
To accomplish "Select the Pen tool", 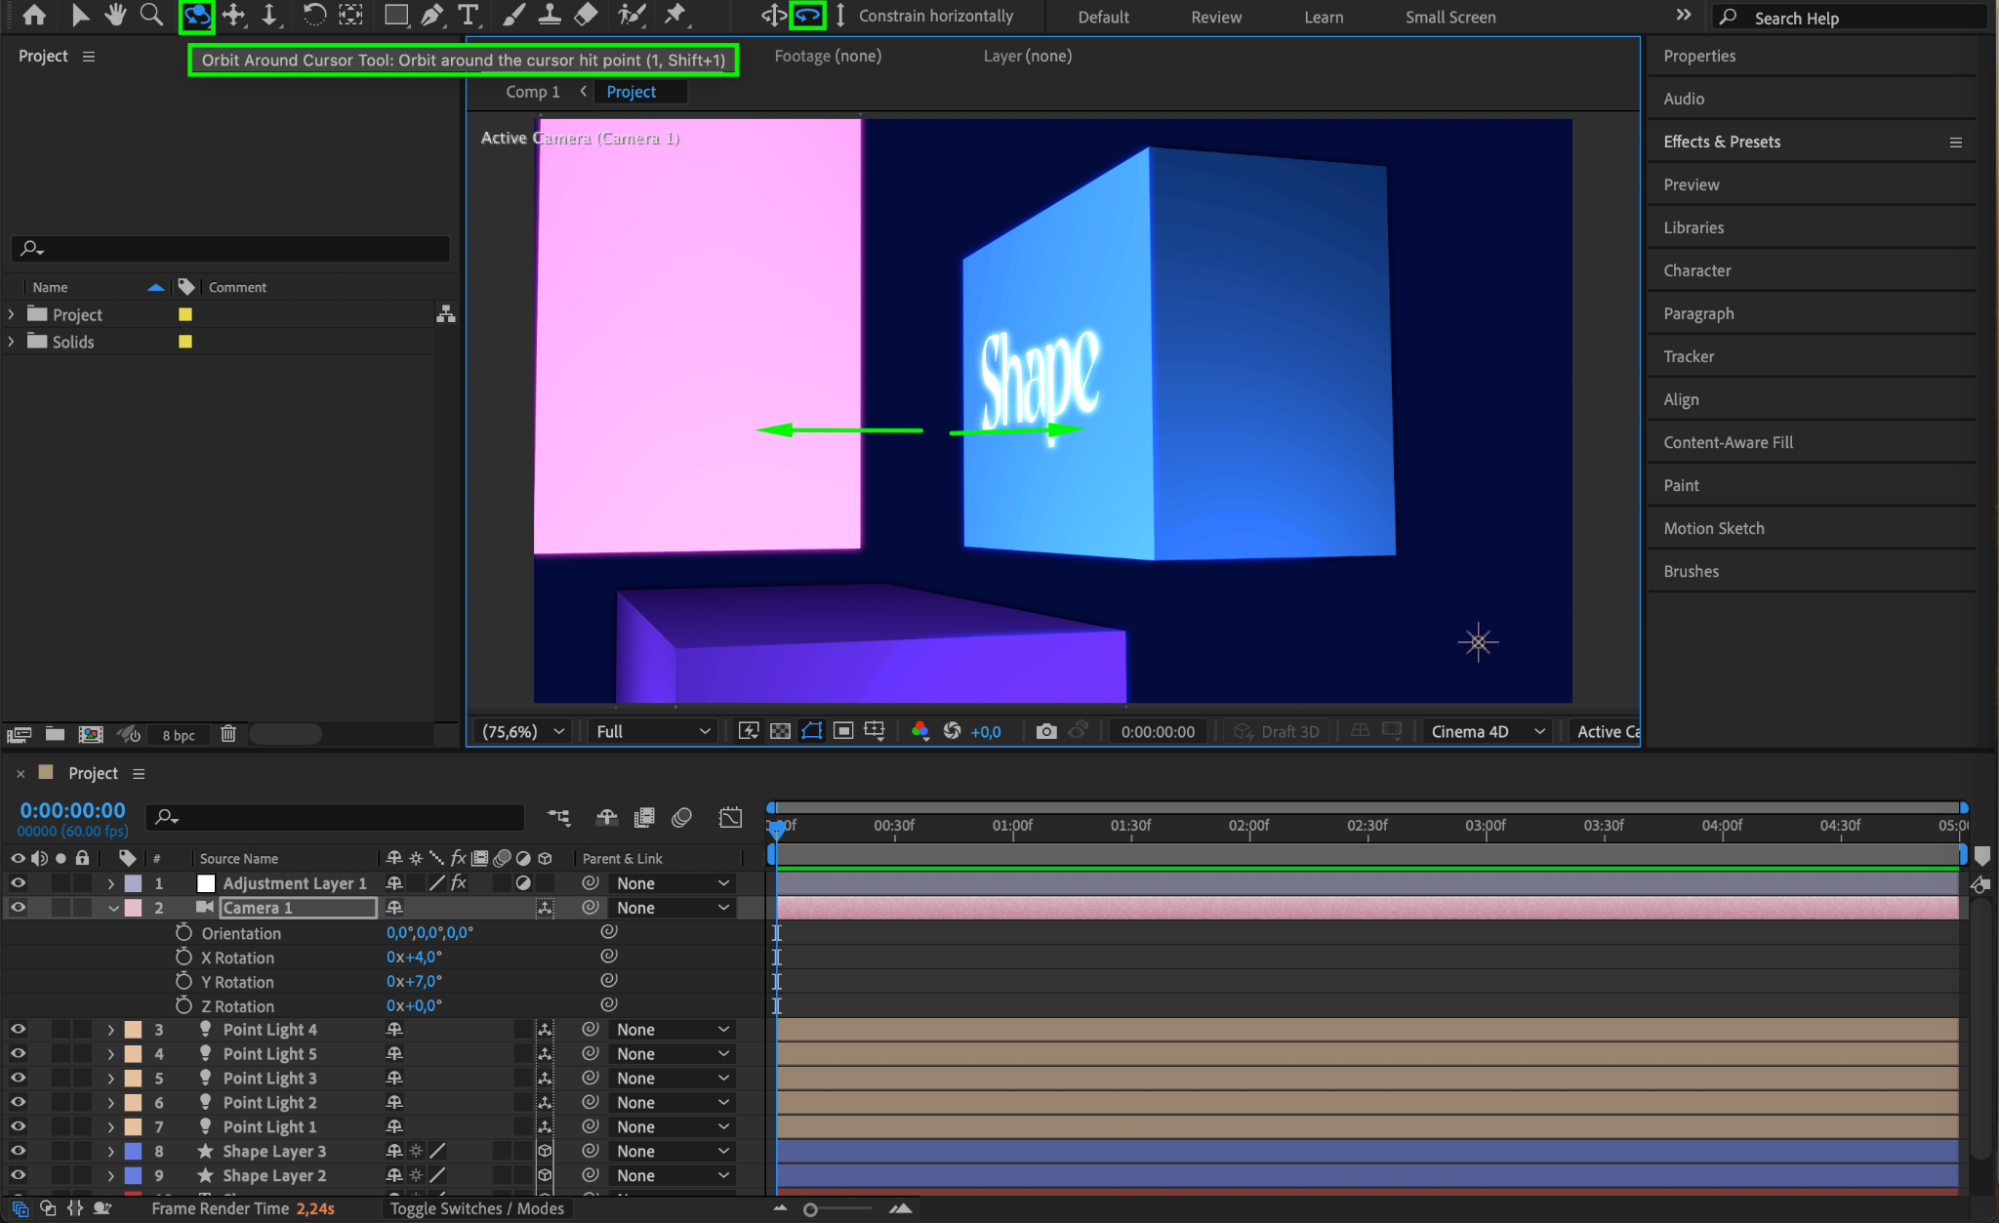I will tap(432, 15).
